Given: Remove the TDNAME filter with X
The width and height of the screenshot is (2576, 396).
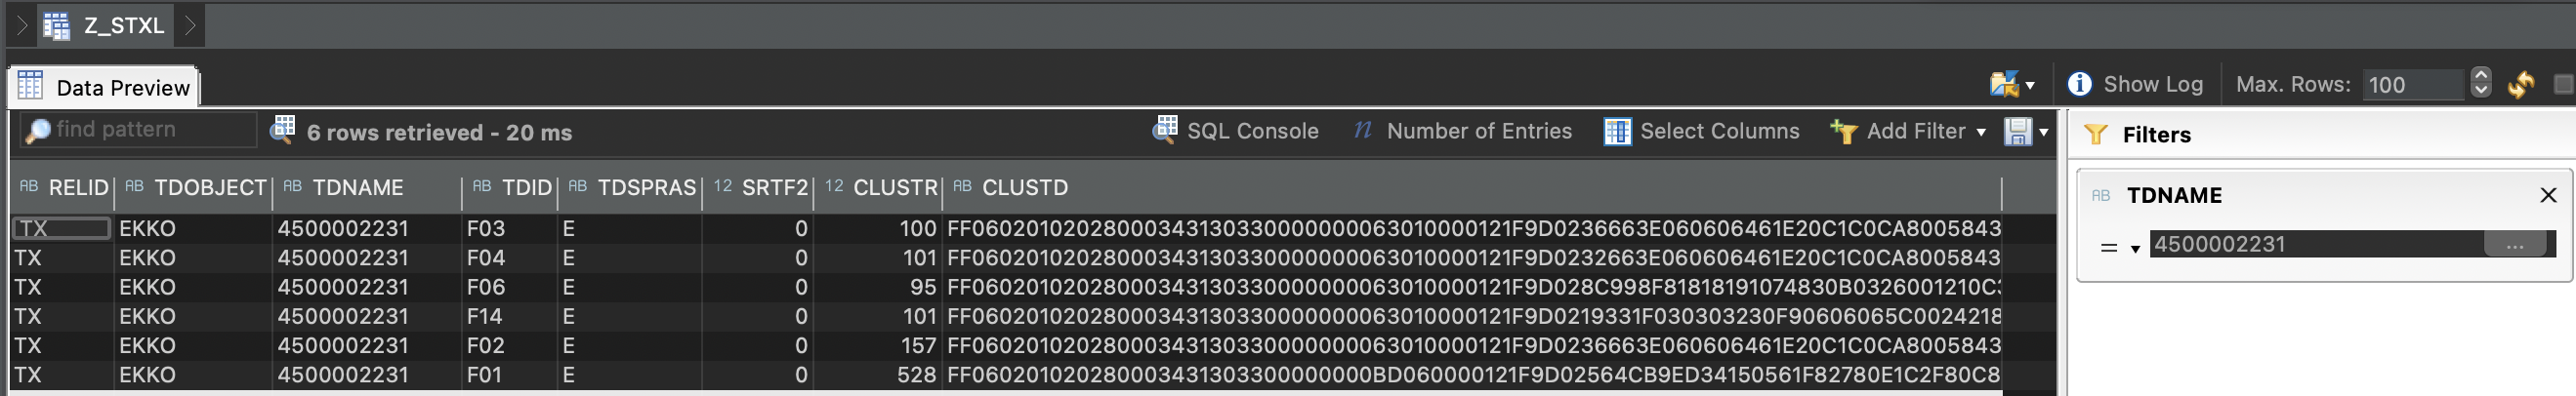Looking at the screenshot, I should pos(2548,195).
